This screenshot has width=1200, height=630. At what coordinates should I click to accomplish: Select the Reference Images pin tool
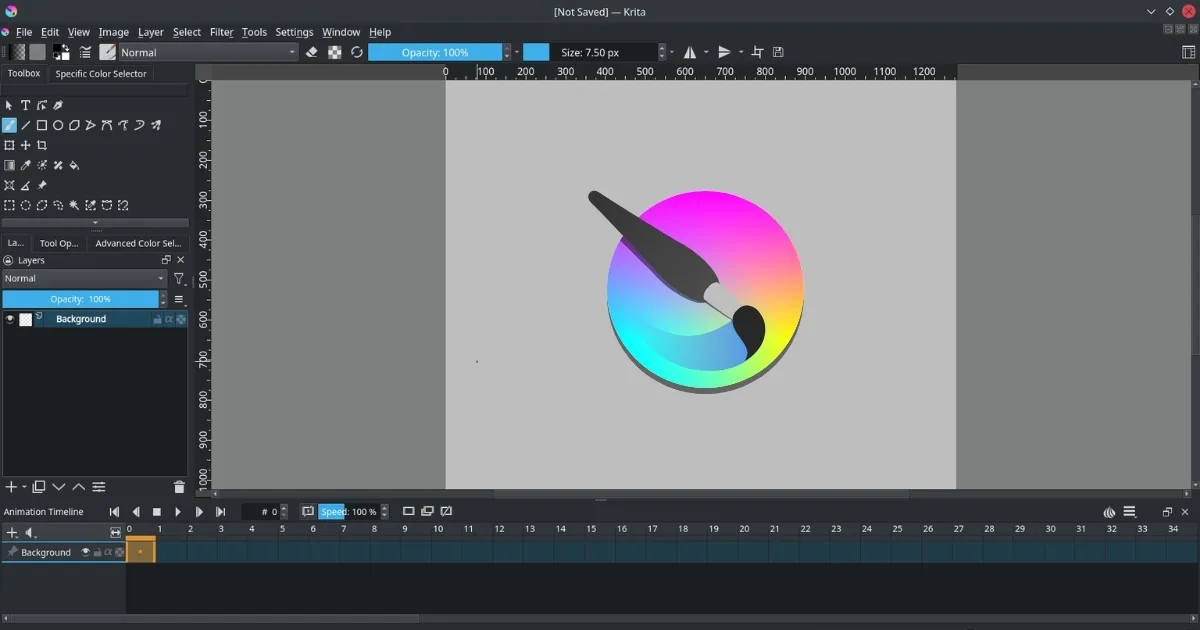pyautogui.click(x=42, y=185)
